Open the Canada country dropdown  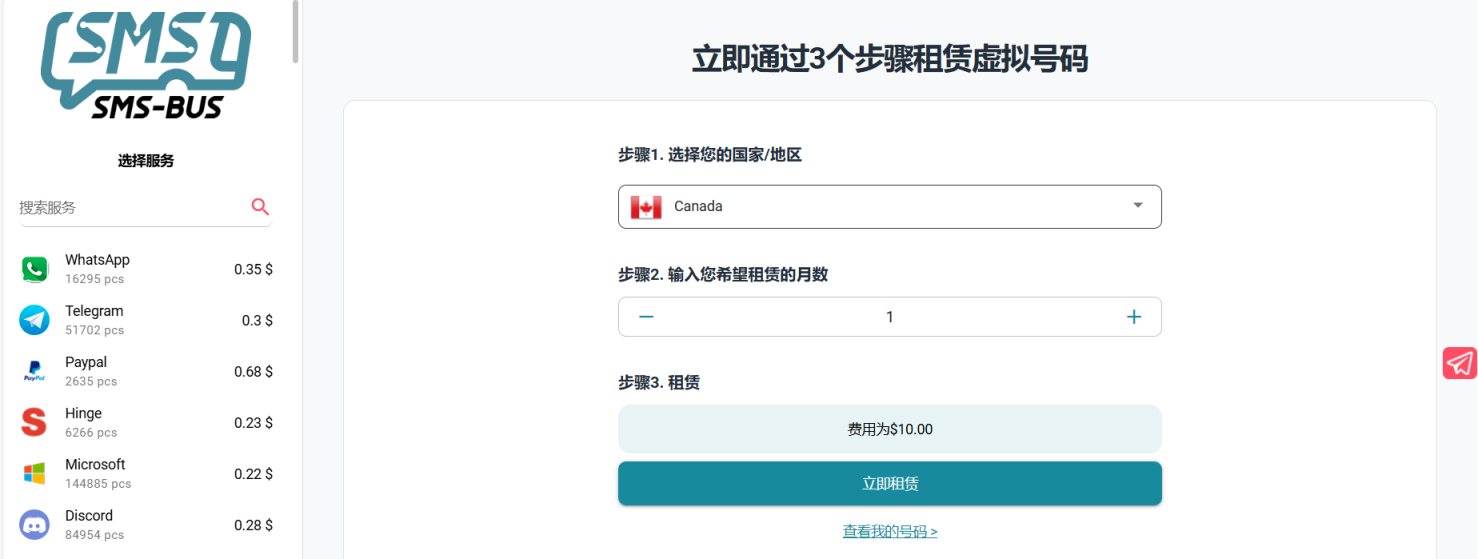[x=888, y=207]
